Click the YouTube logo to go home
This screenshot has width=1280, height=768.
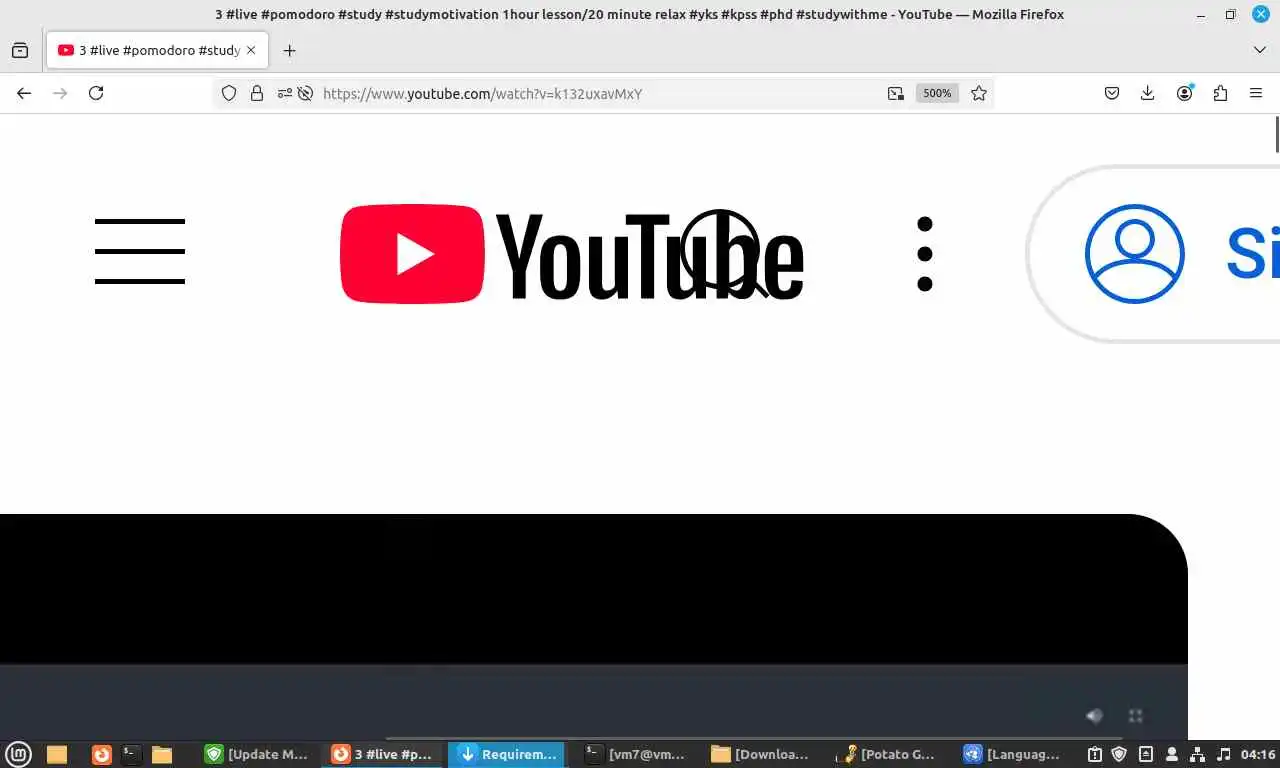(572, 254)
